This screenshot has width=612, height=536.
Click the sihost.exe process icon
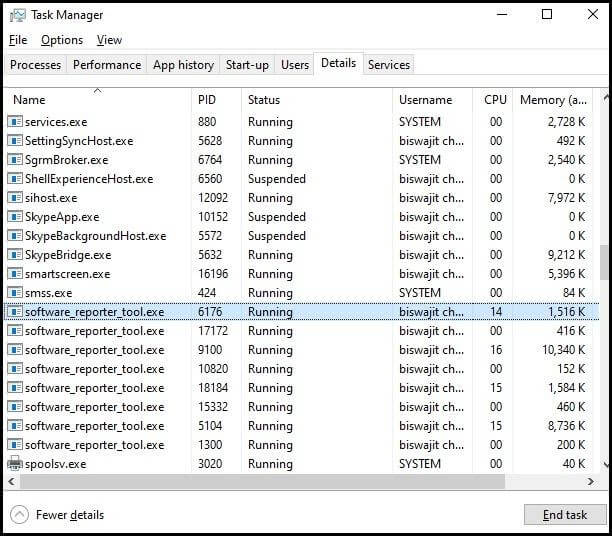point(15,198)
